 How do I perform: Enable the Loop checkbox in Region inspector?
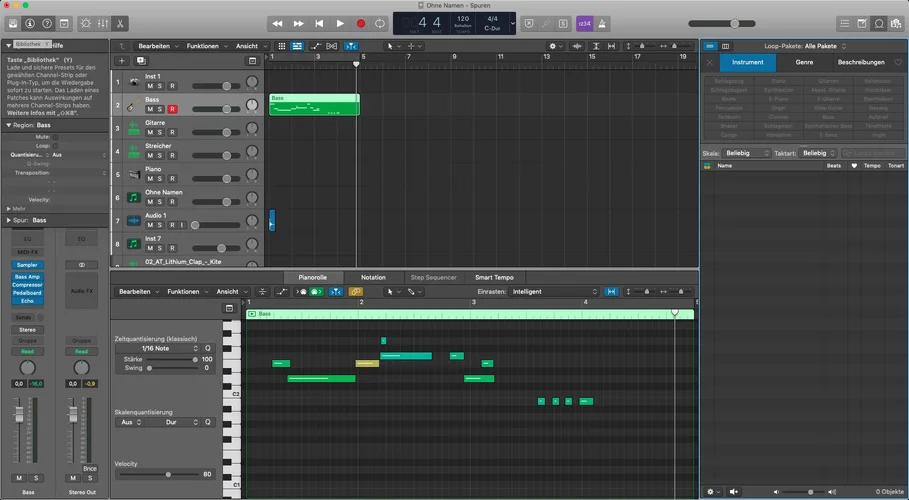[x=56, y=145]
